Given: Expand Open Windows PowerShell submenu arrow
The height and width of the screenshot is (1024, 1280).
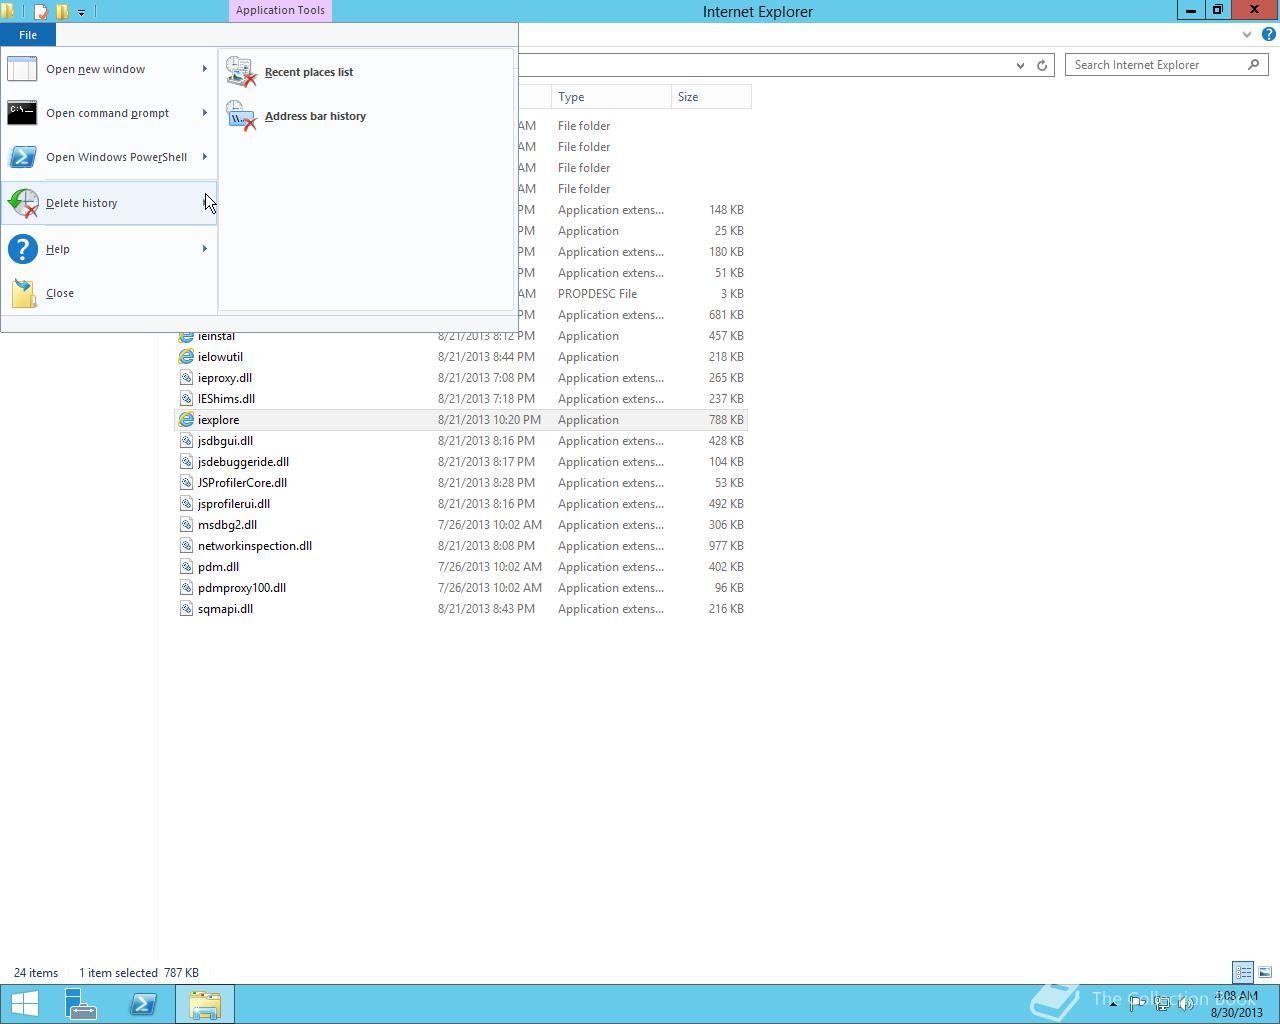Looking at the screenshot, I should tap(205, 157).
